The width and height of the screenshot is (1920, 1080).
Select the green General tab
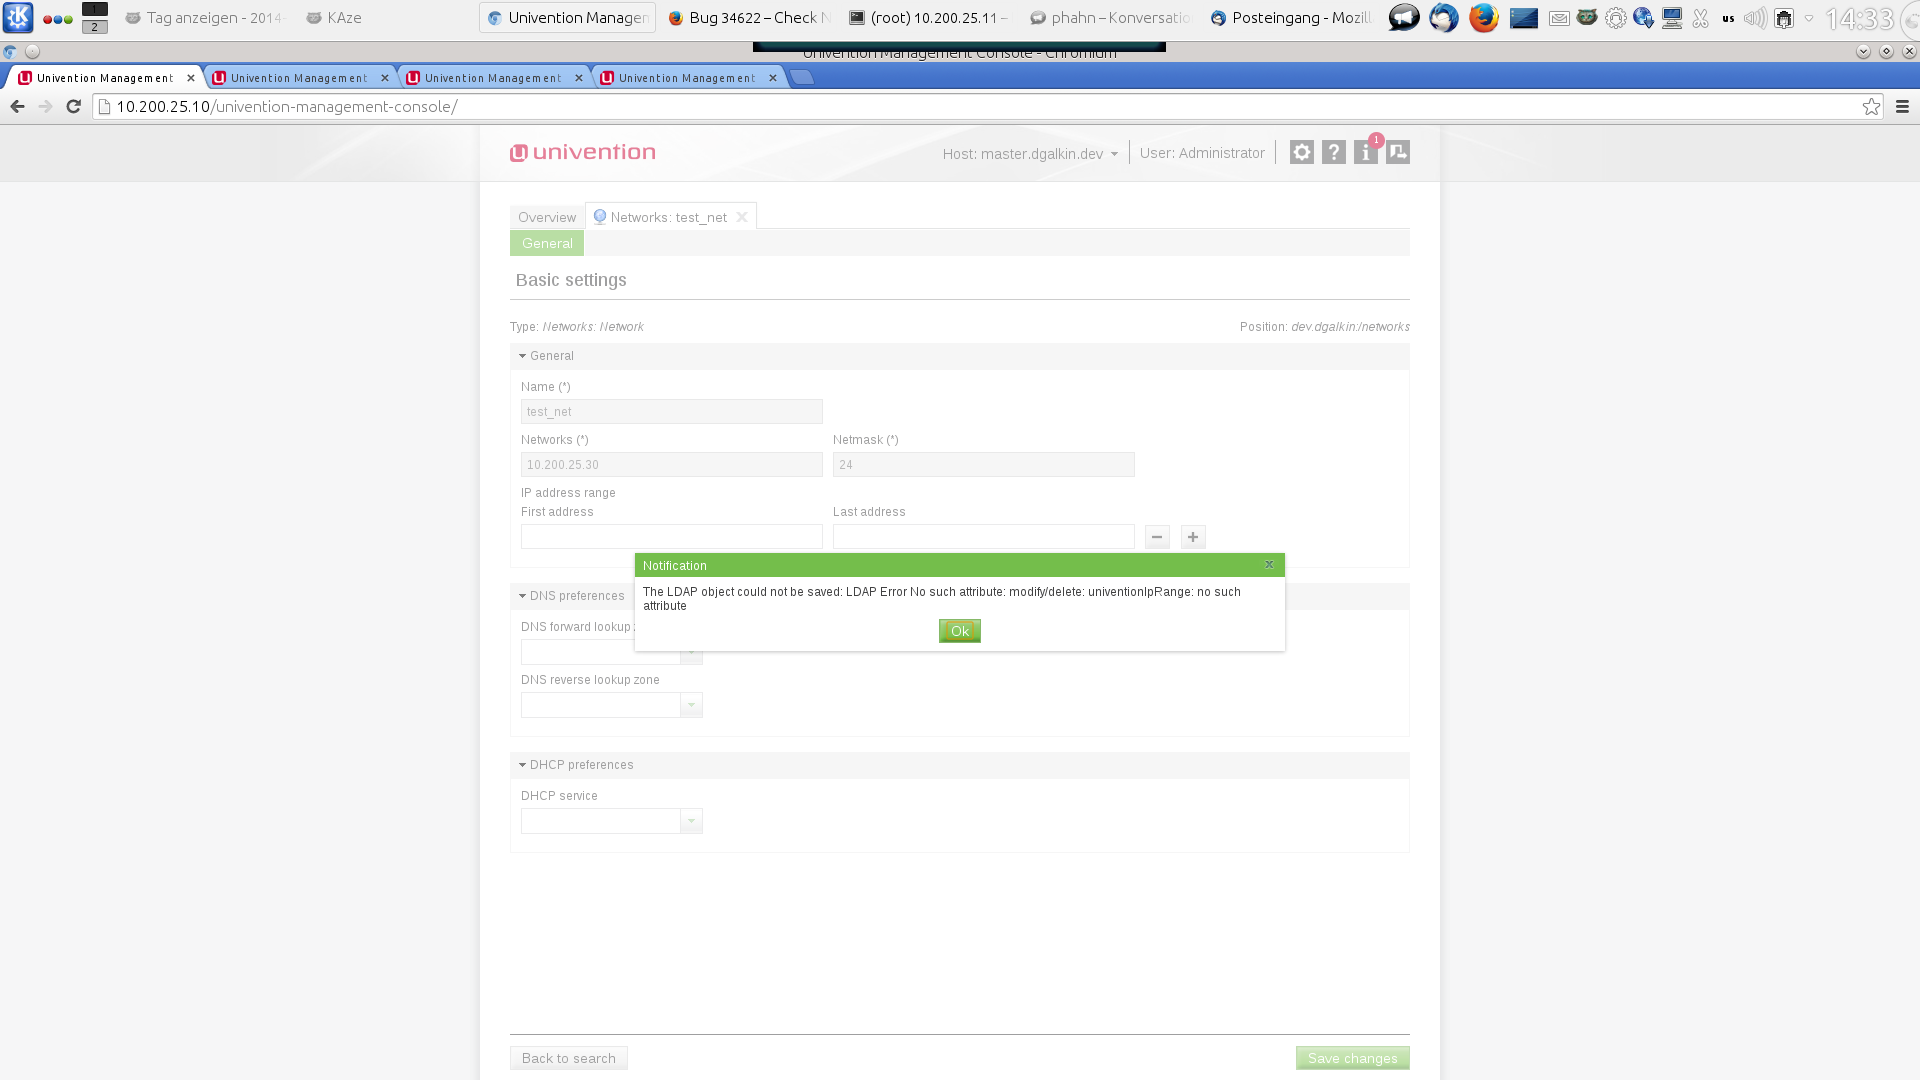(547, 243)
